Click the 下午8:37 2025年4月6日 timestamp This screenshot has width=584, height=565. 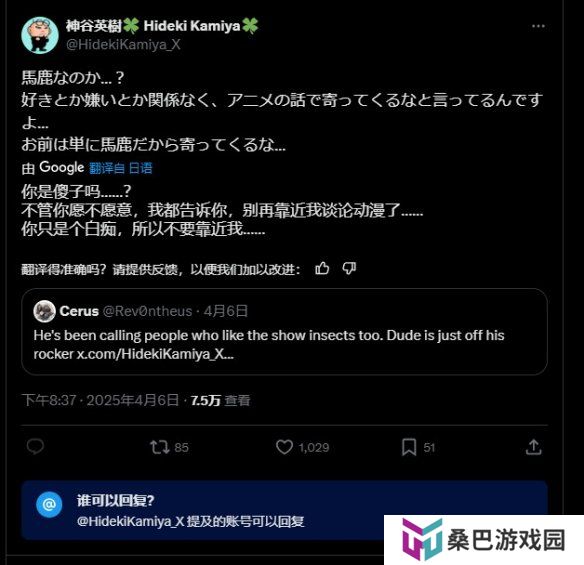(x=101, y=400)
